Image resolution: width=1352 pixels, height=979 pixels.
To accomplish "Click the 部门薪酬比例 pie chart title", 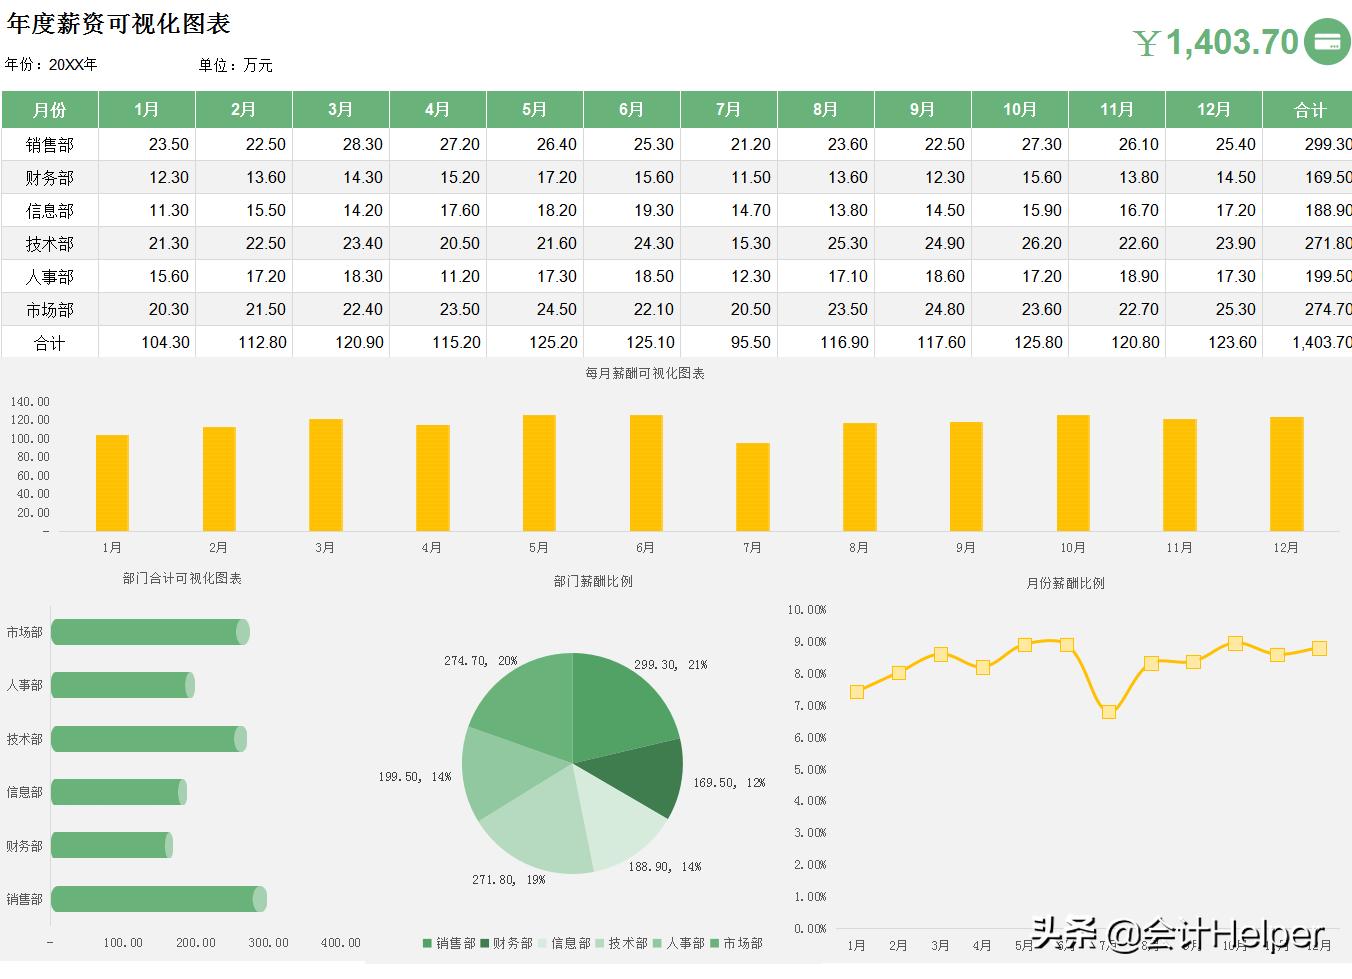I will tap(593, 580).
